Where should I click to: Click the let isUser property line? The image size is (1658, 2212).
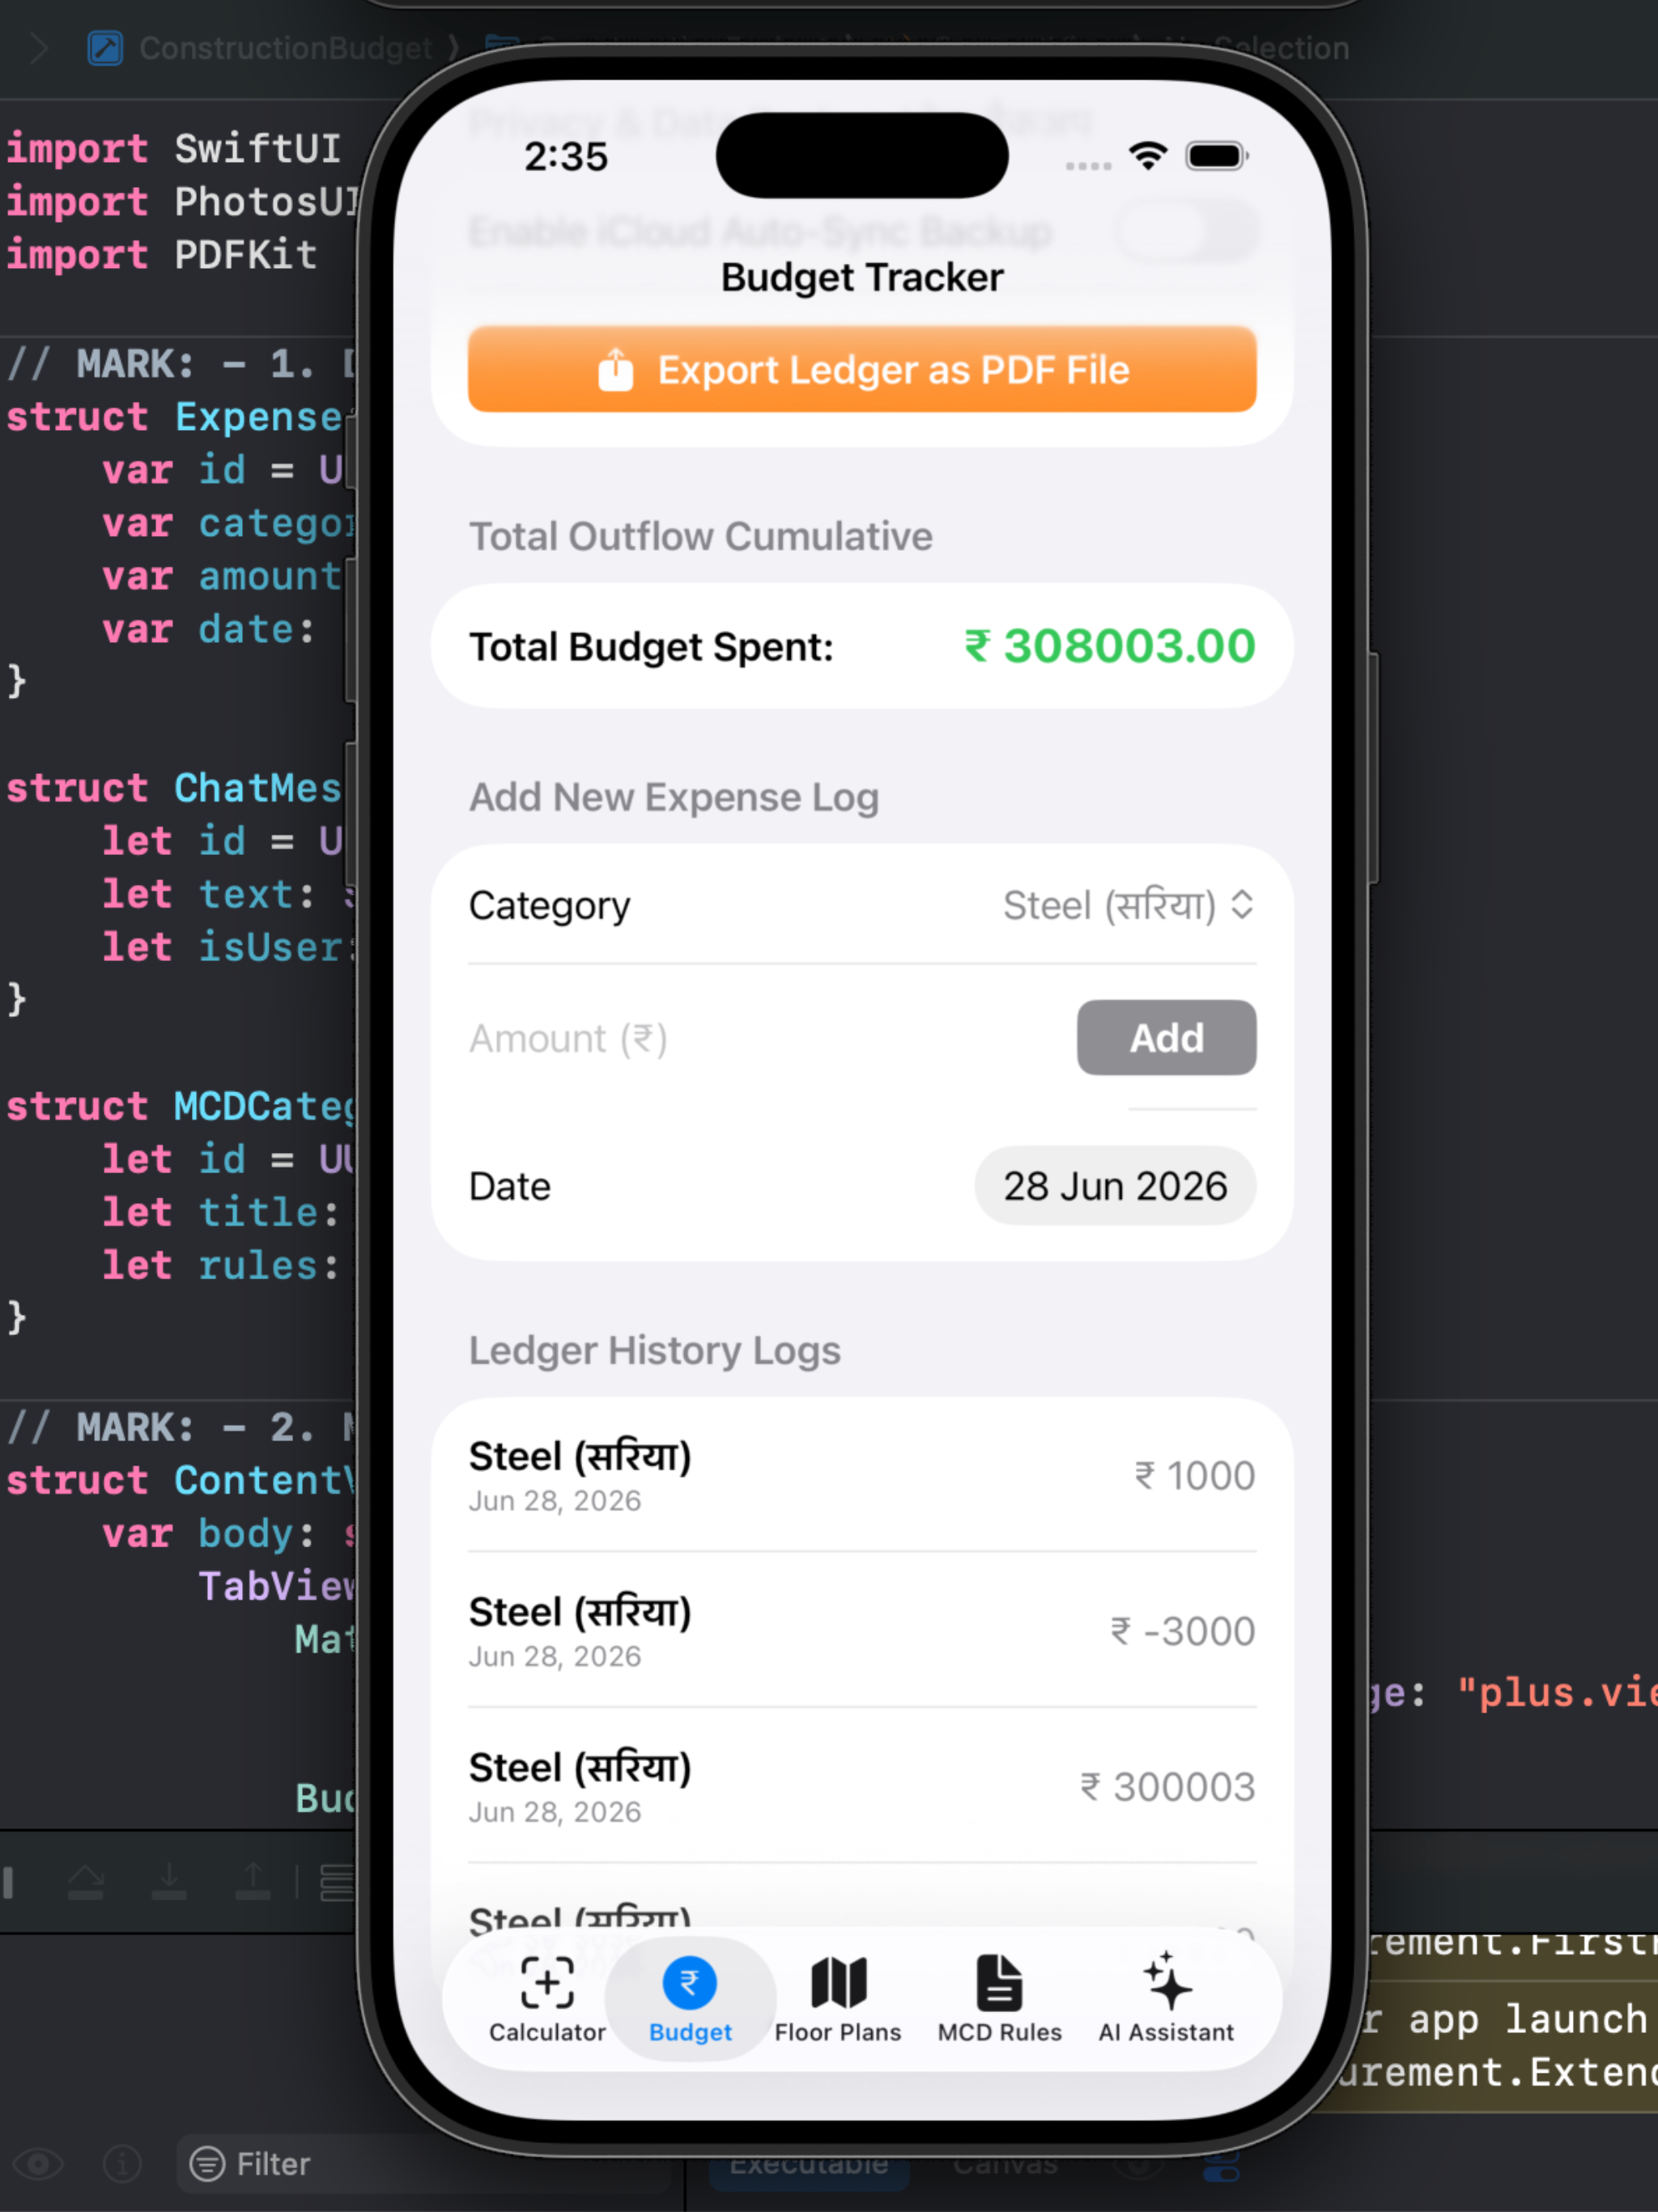pyautogui.click(x=229, y=948)
